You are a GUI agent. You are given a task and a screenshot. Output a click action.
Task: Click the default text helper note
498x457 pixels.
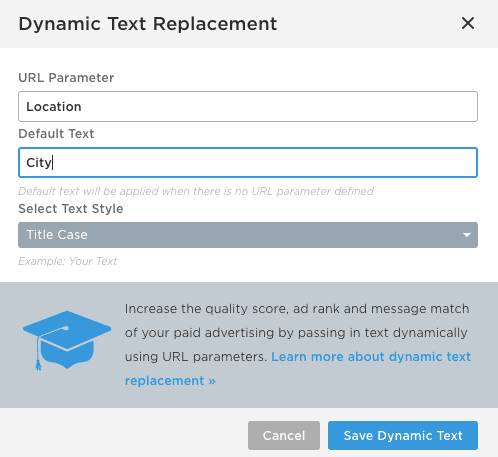[x=196, y=191]
